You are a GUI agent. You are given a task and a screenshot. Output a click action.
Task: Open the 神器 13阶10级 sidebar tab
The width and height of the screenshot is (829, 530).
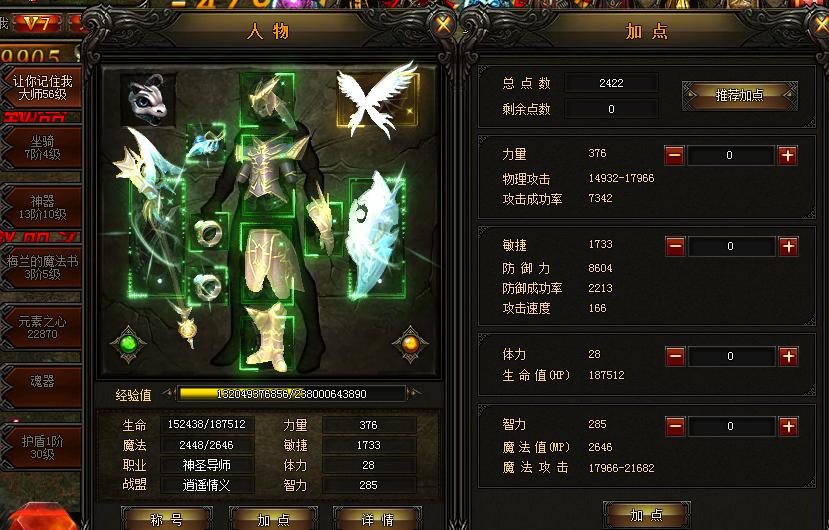[41, 207]
